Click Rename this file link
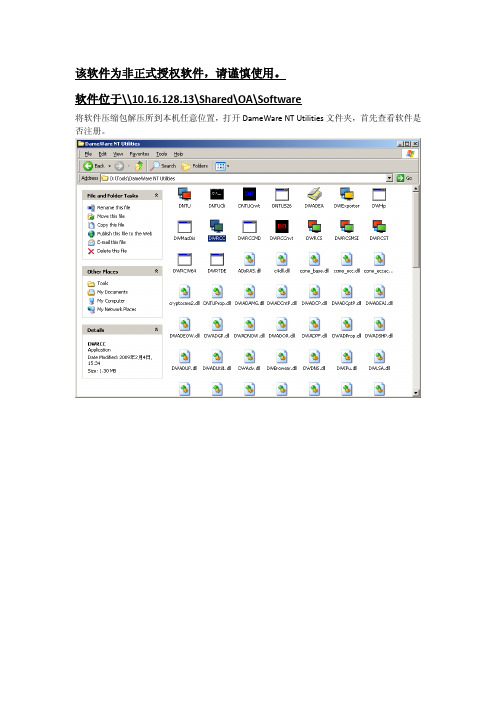 pos(113,208)
